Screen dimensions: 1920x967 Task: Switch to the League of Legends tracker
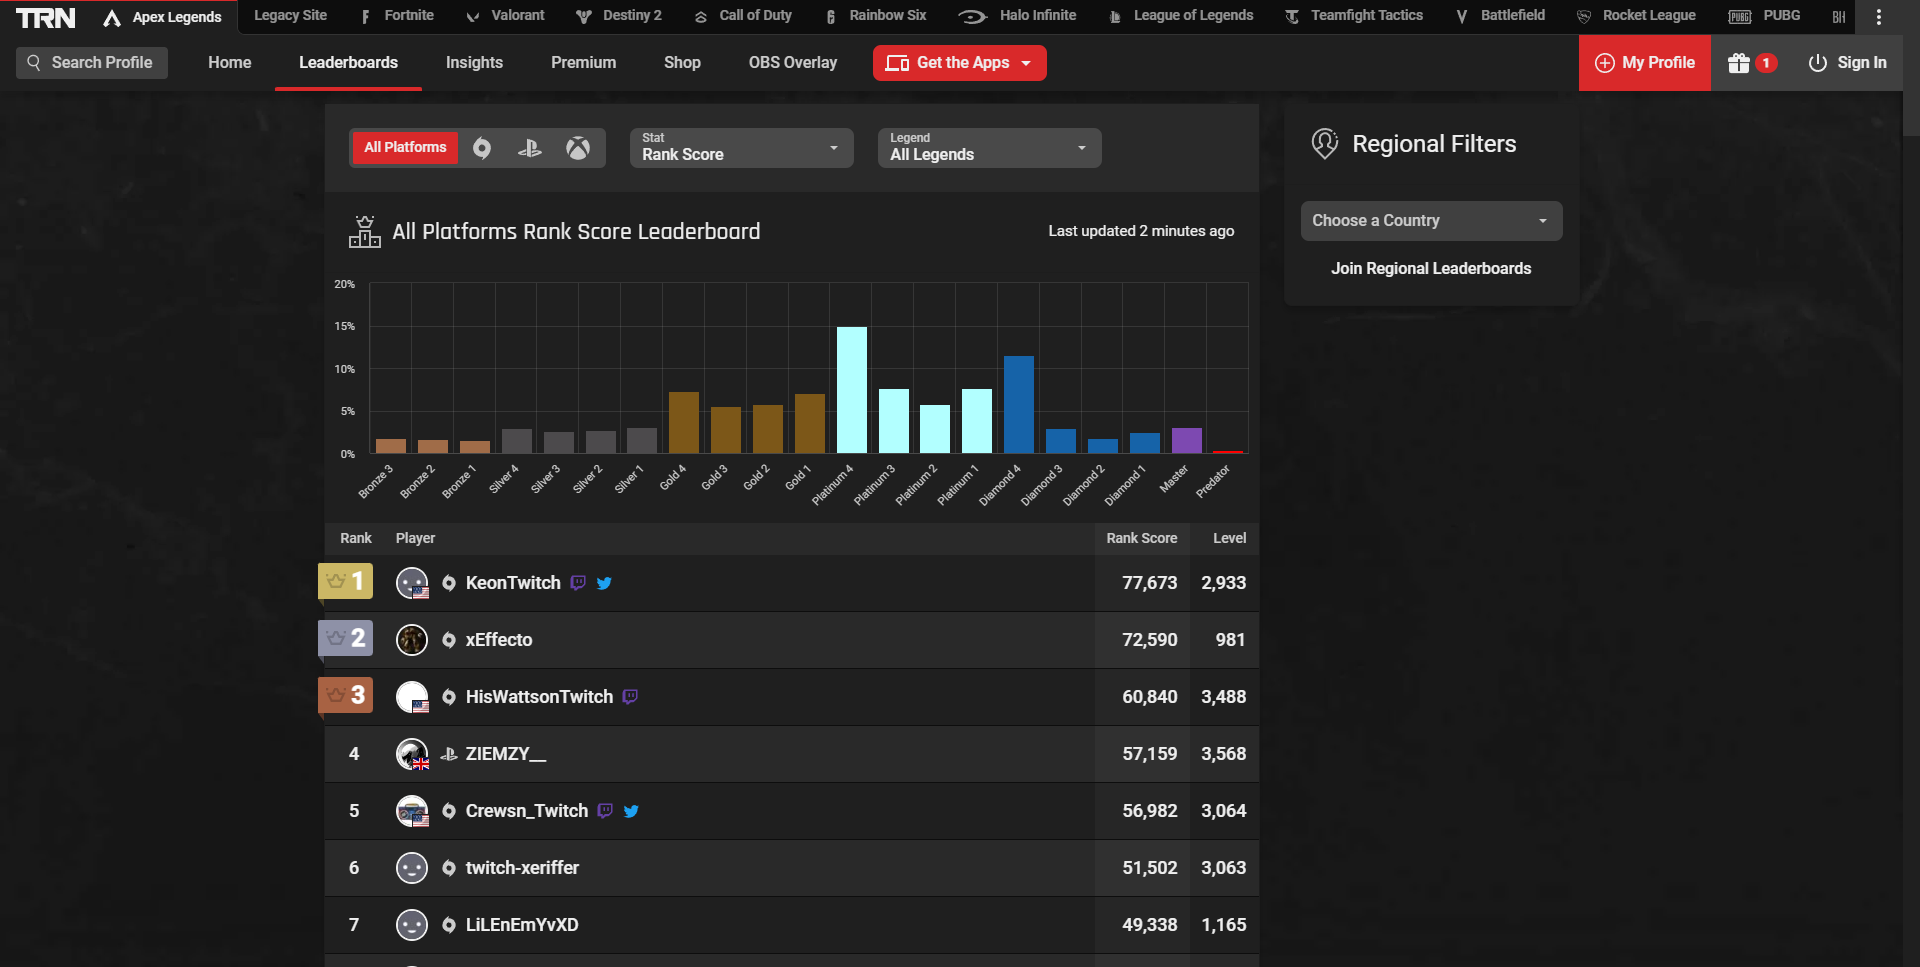coord(1181,16)
